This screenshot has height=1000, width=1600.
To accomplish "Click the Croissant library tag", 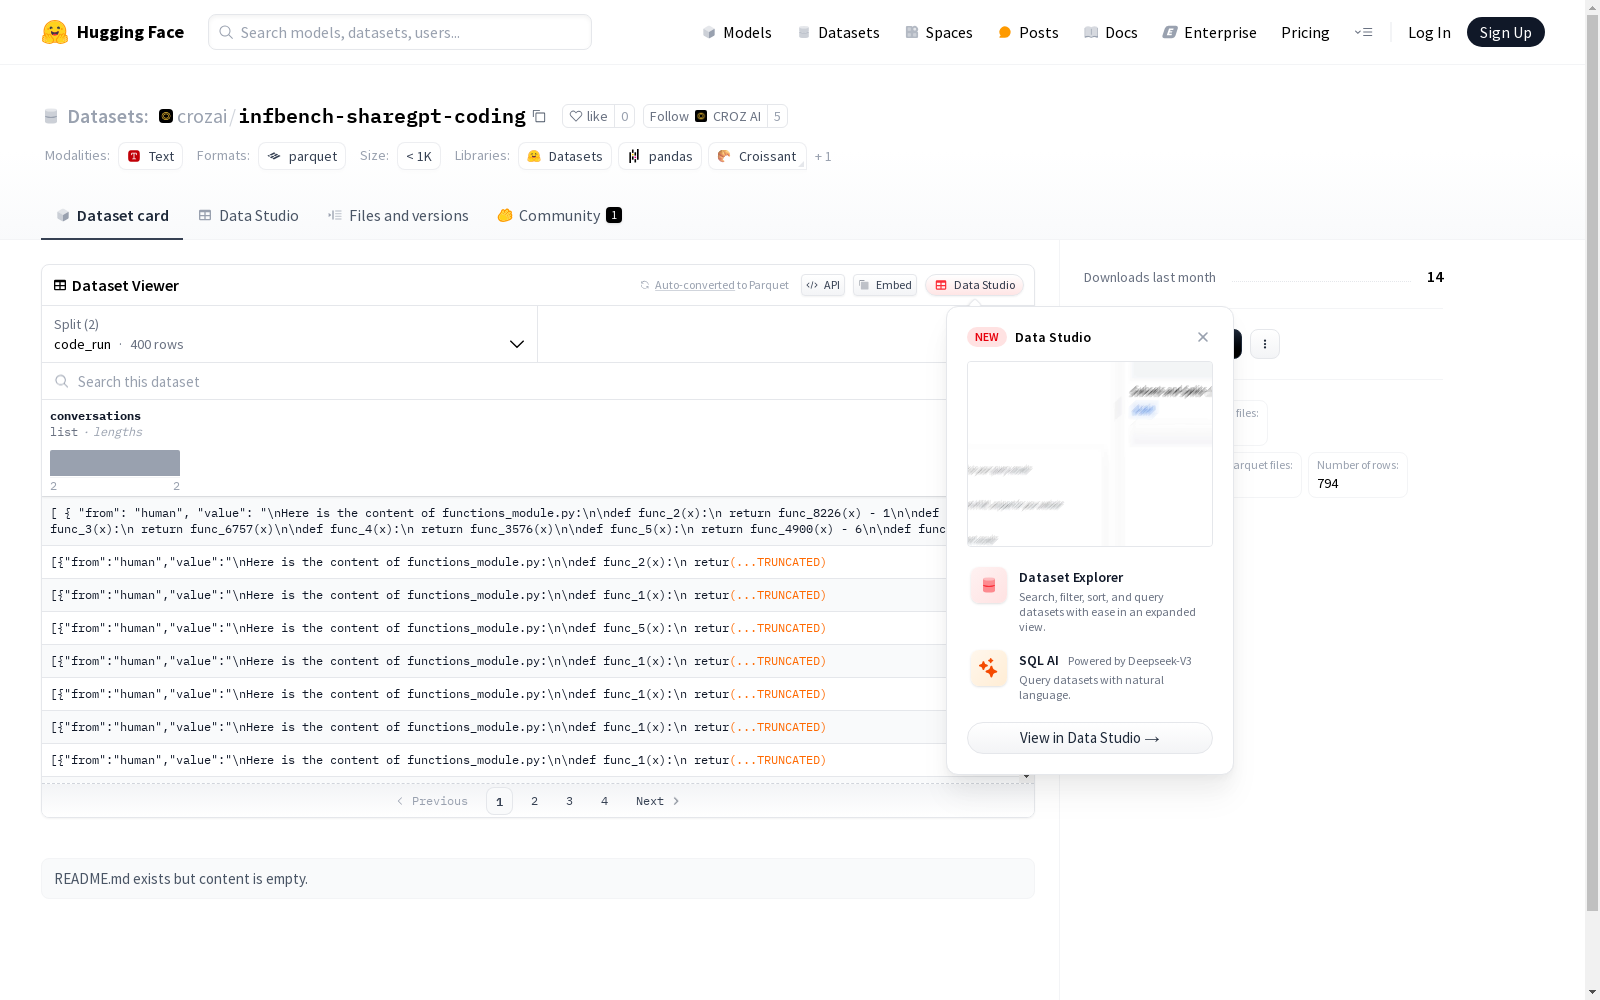I will click(757, 156).
